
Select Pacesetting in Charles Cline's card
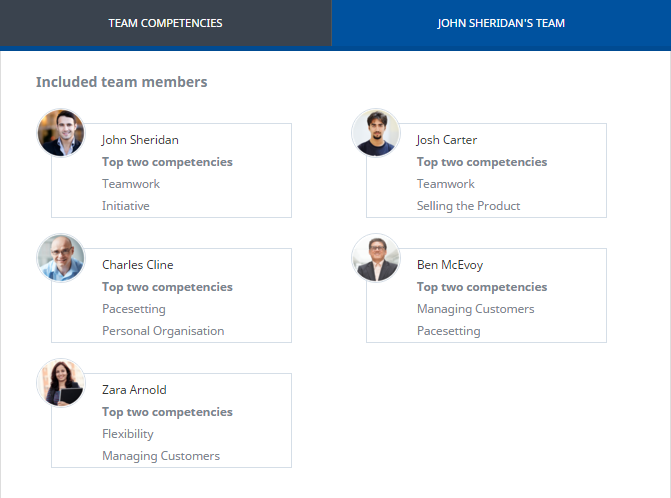point(134,309)
